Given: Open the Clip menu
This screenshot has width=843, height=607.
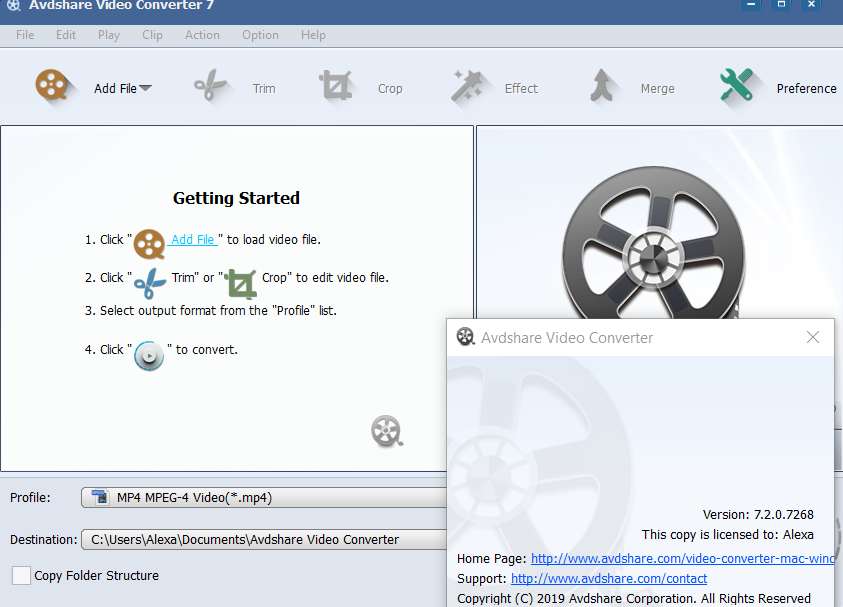Looking at the screenshot, I should [152, 35].
